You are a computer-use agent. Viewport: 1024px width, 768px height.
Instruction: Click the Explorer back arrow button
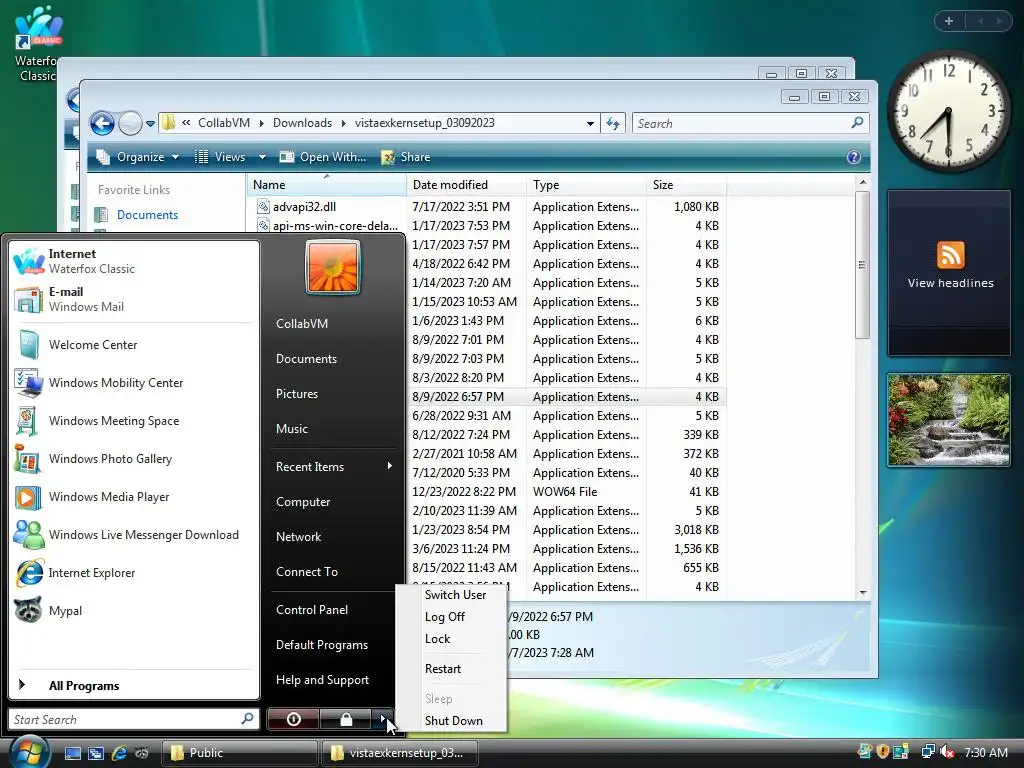tap(102, 123)
